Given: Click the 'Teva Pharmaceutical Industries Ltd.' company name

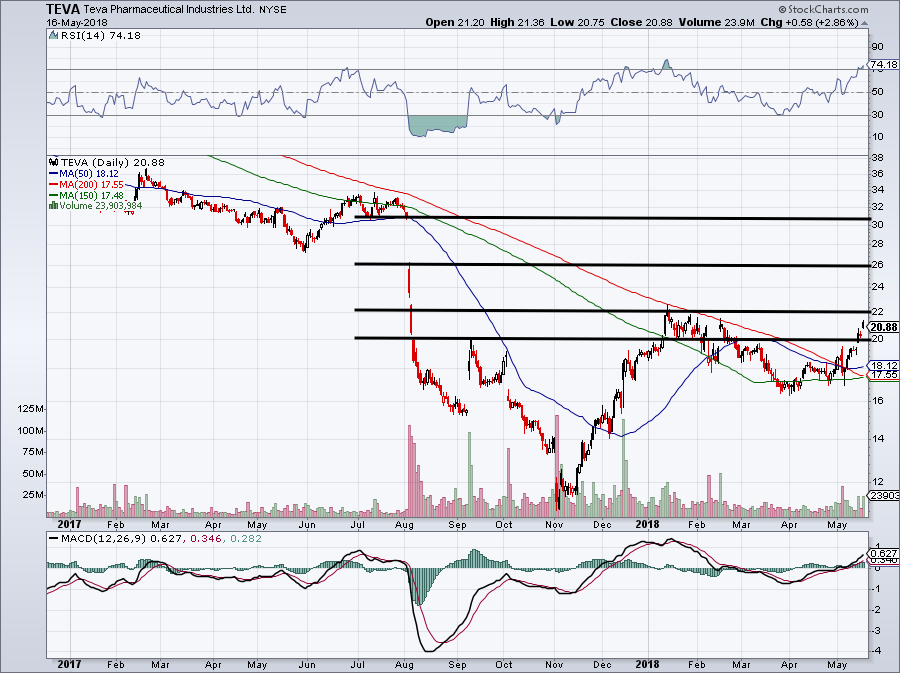Looking at the screenshot, I should (x=168, y=10).
